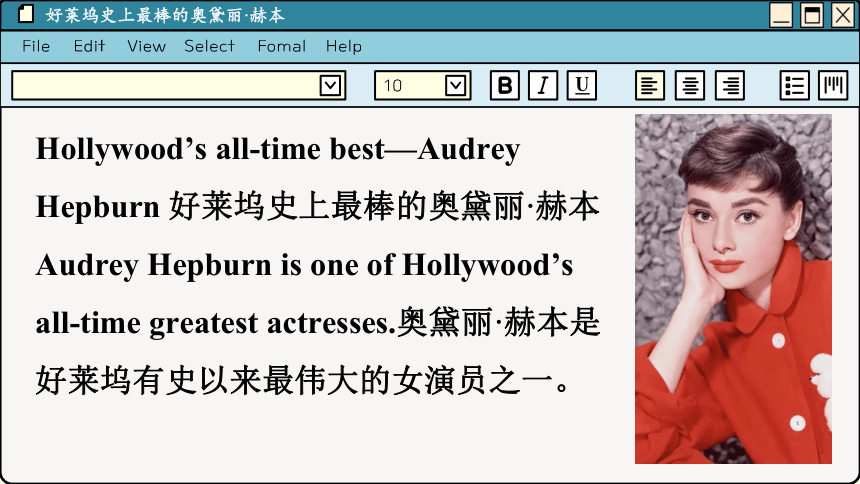Click the word 'Hepburn' before the Chinese heading

[98, 207]
